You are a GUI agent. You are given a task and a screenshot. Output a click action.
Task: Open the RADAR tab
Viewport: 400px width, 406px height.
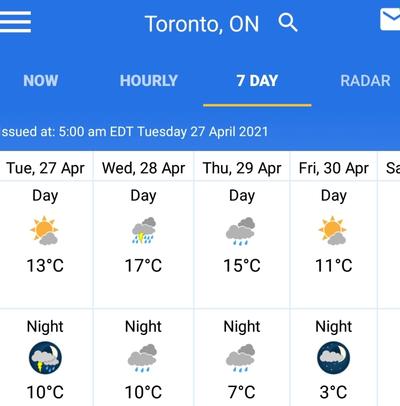(365, 81)
